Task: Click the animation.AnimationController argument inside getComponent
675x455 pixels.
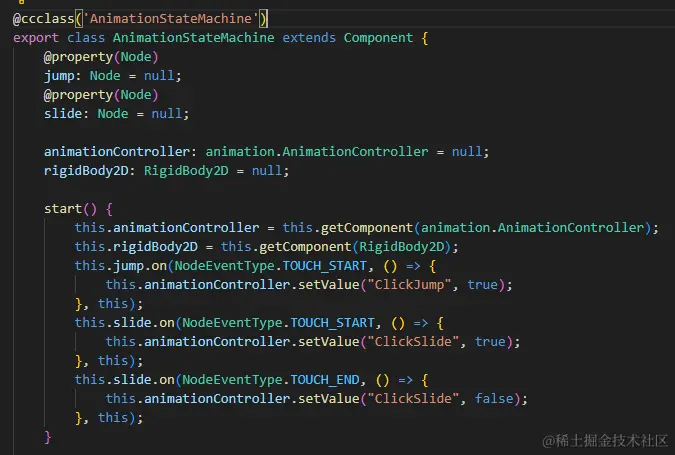Action: [532, 228]
